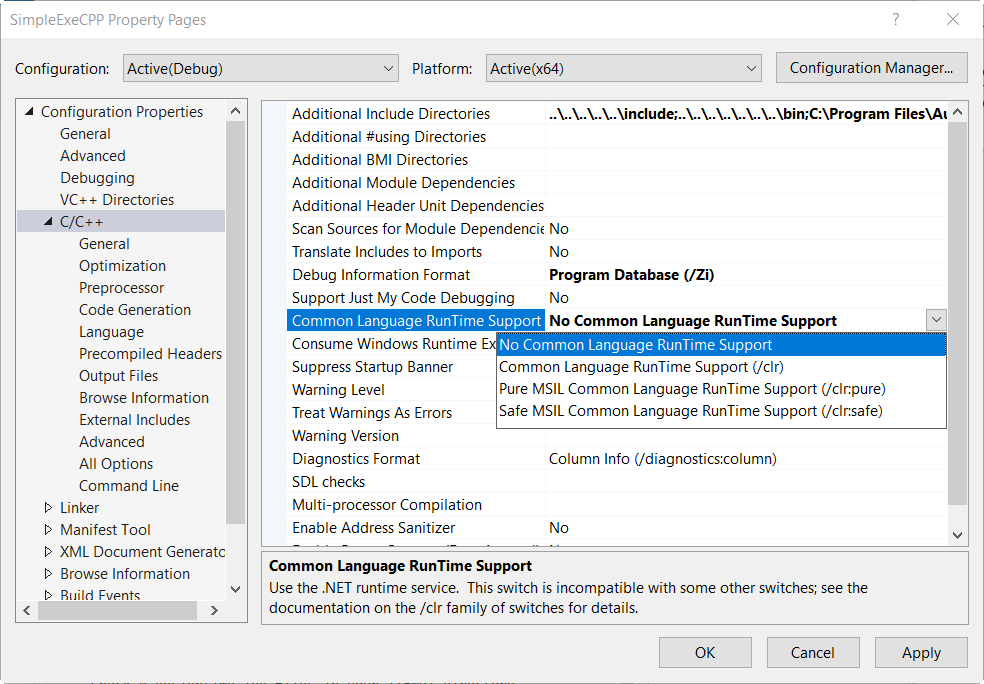Image resolution: width=984 pixels, height=684 pixels.
Task: Expand the Linker tree node
Action: click(48, 508)
